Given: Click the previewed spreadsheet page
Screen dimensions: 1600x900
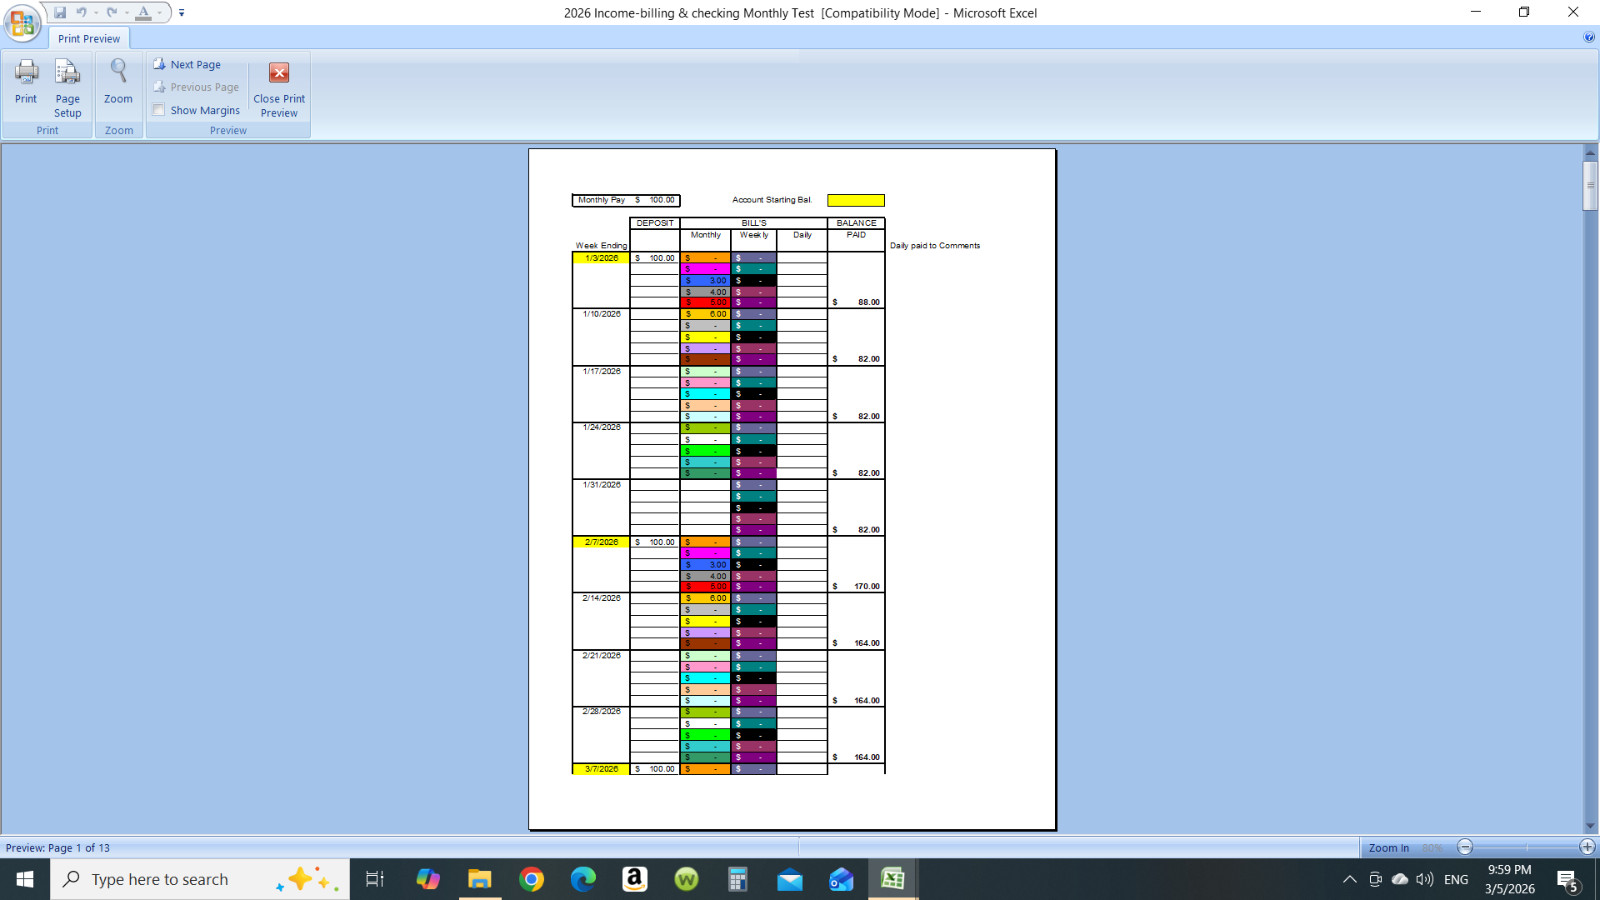Looking at the screenshot, I should 791,489.
